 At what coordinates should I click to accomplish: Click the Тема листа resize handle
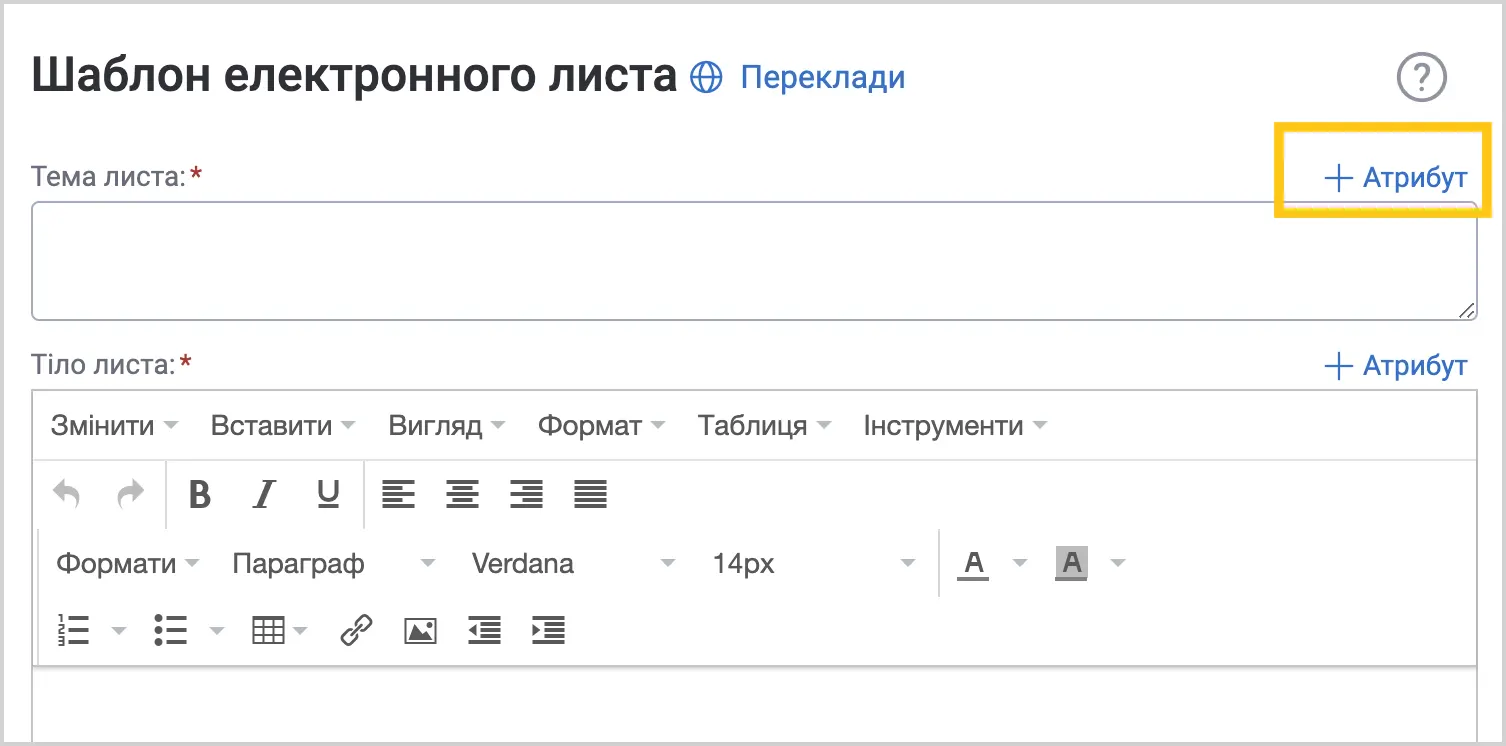pyautogui.click(x=1467, y=311)
